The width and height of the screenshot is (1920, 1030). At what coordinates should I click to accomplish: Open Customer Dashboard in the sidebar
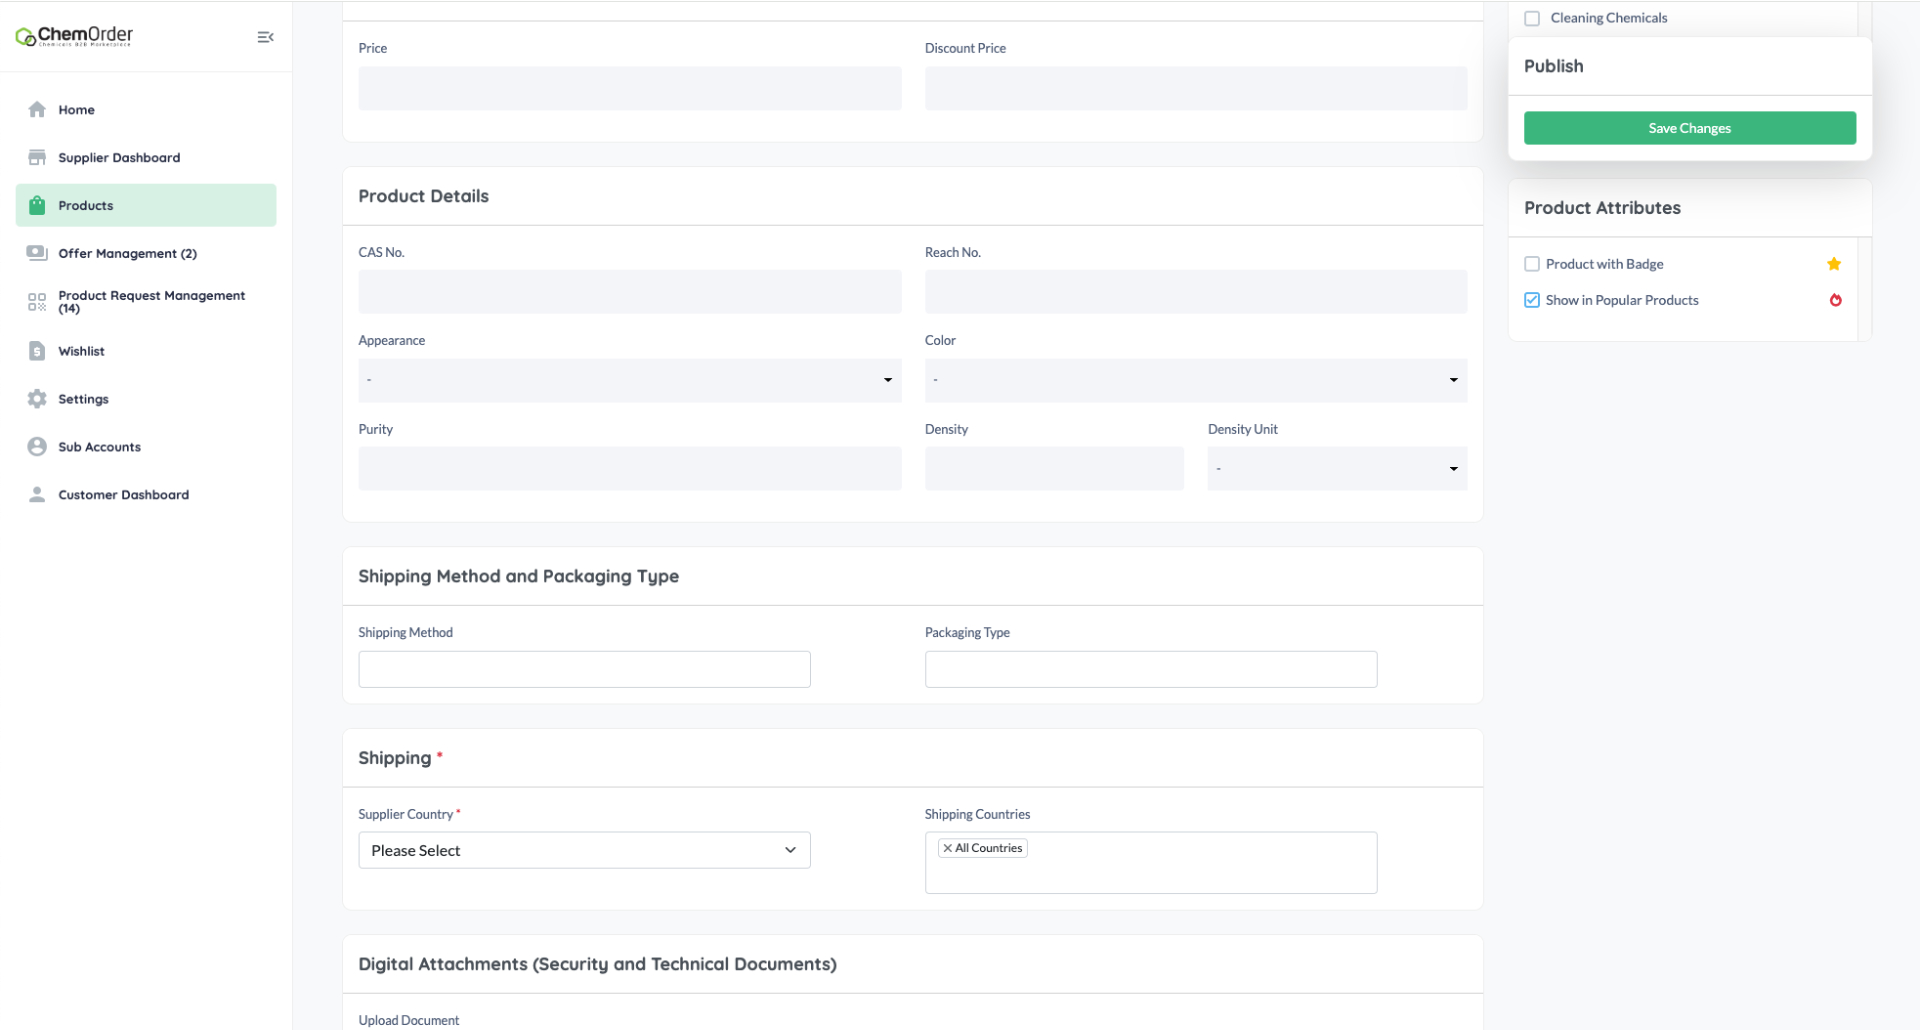tap(123, 495)
